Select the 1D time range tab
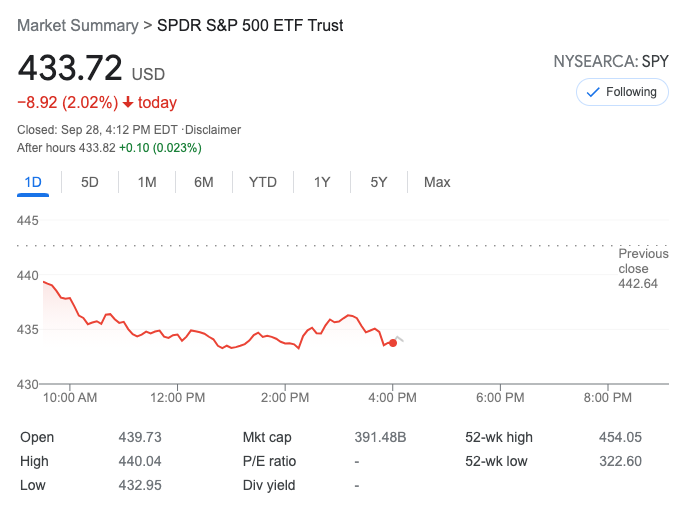 click(33, 182)
